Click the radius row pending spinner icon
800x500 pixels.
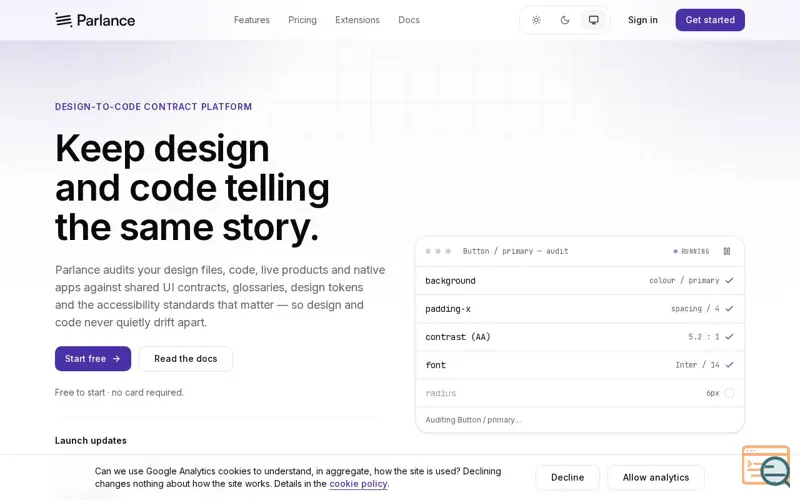pos(729,393)
